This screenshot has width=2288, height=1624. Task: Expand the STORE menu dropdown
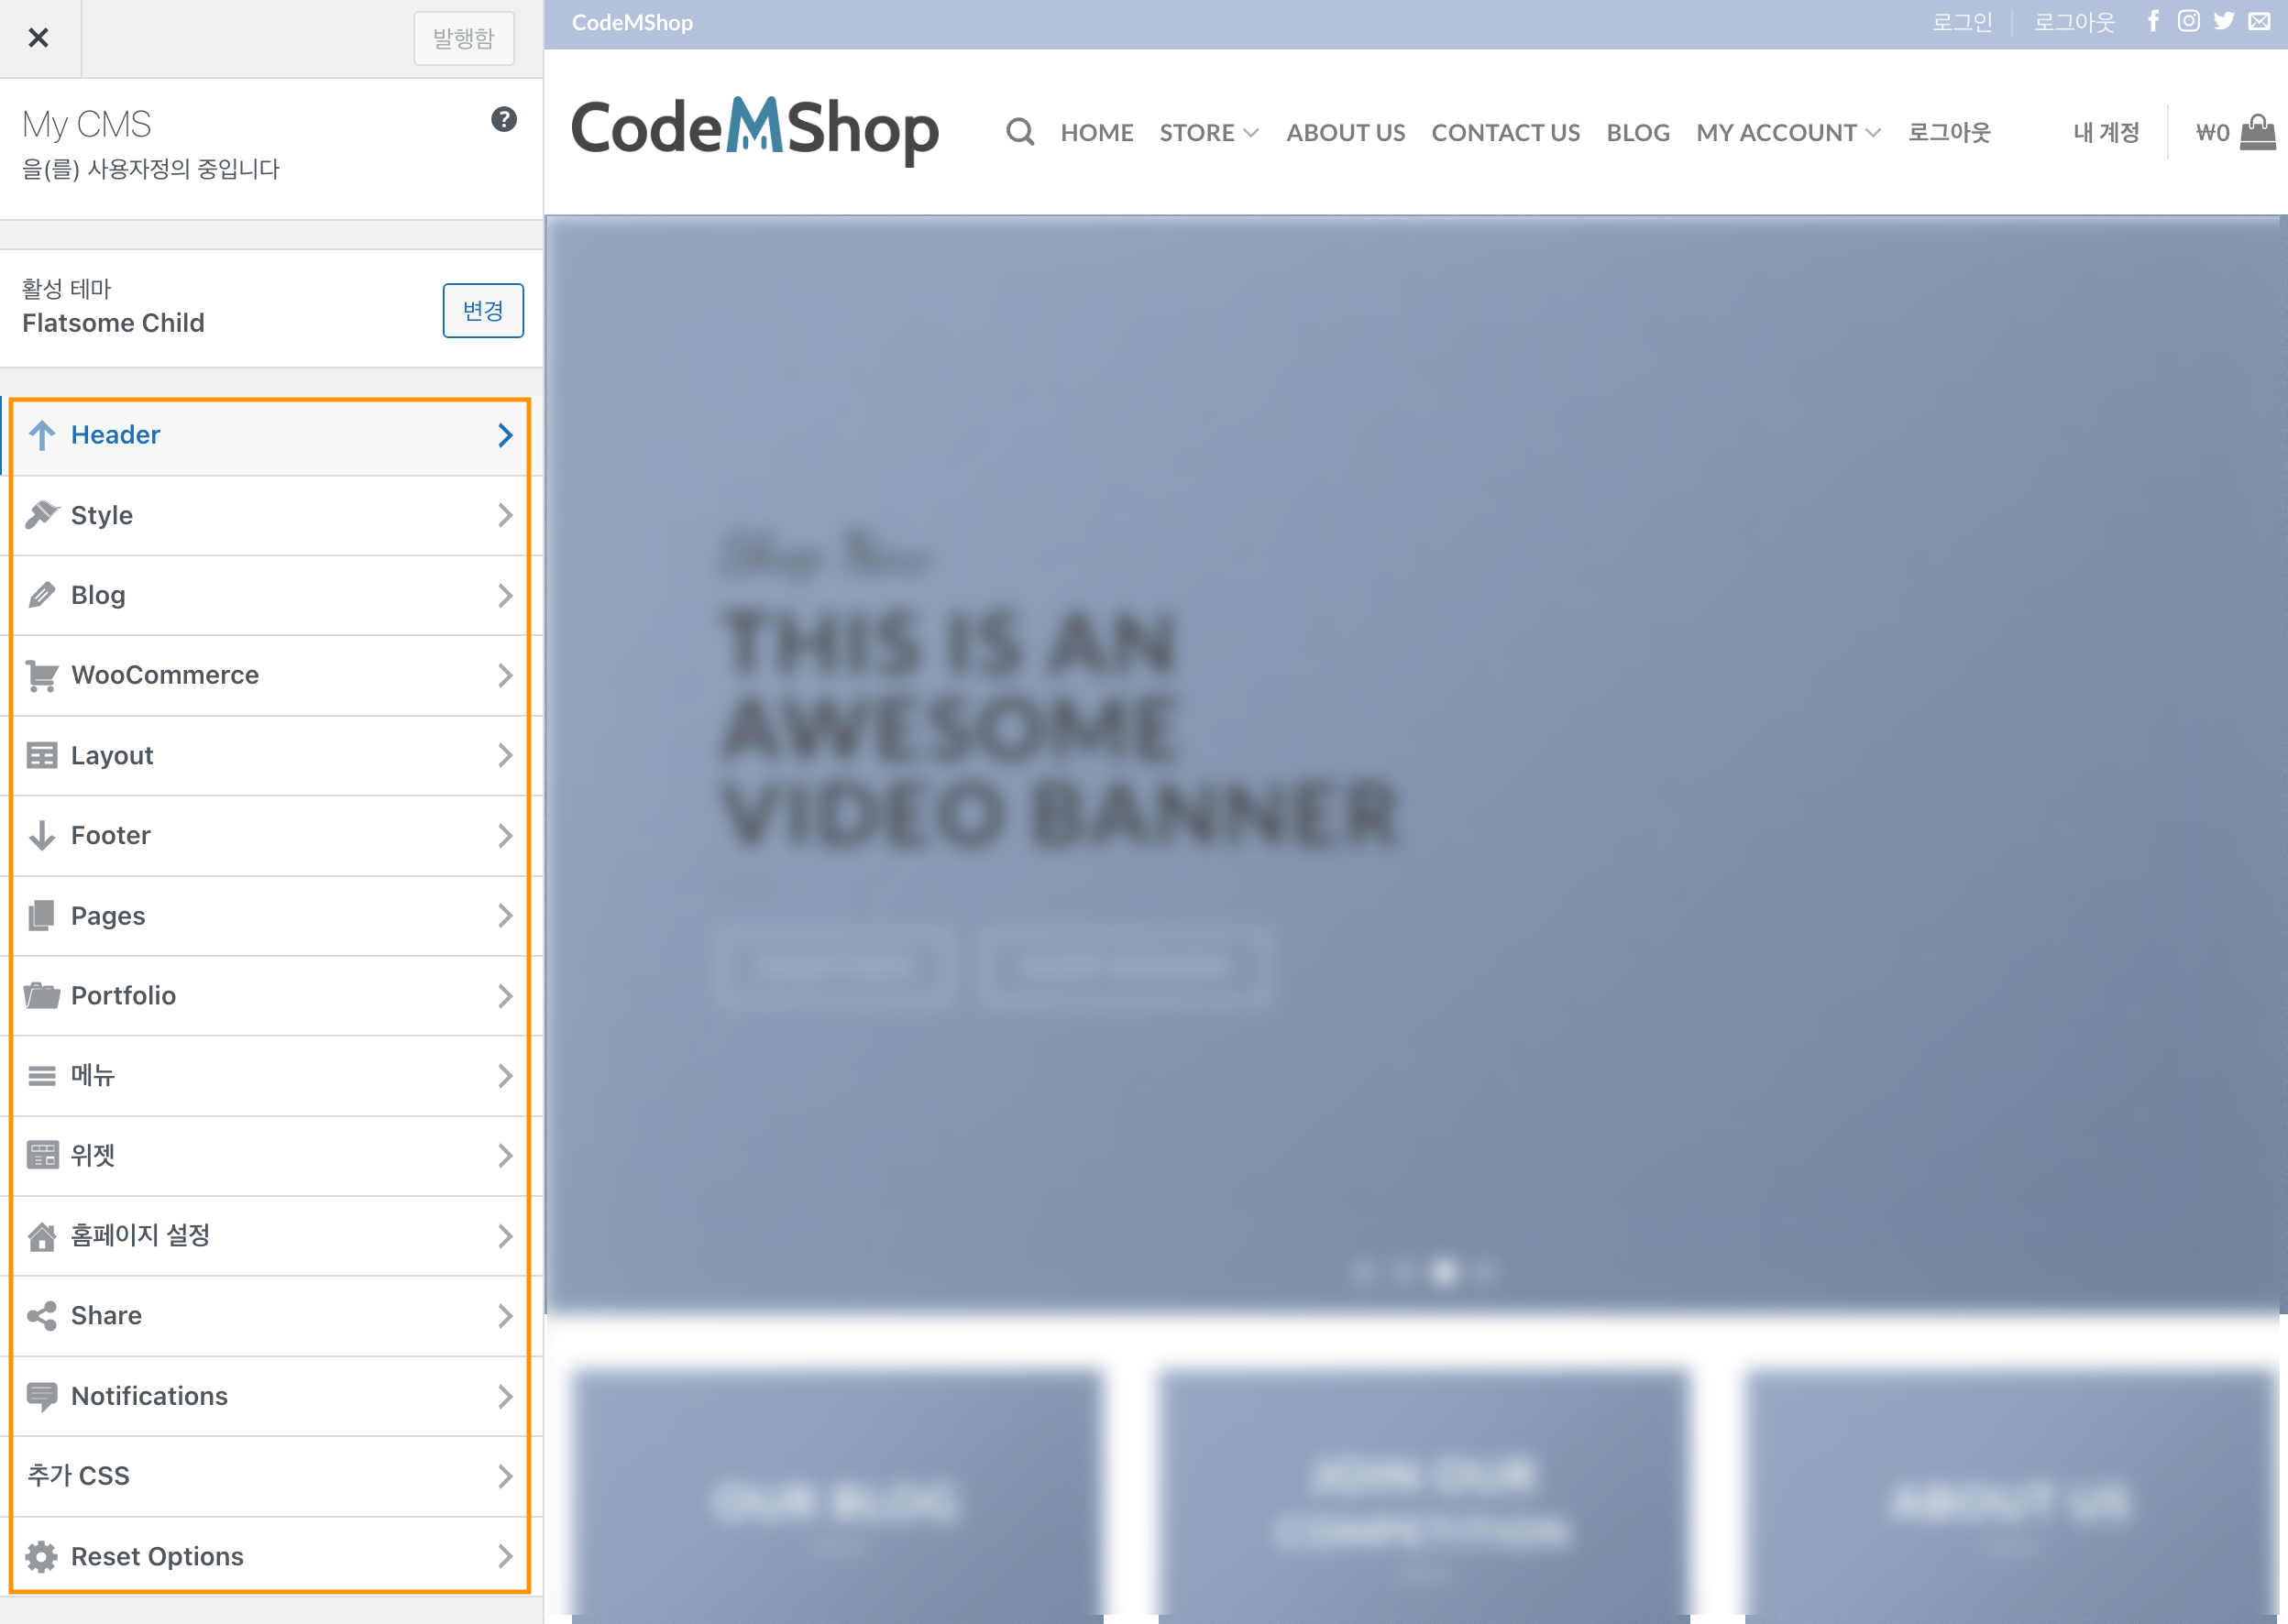pos(1208,133)
